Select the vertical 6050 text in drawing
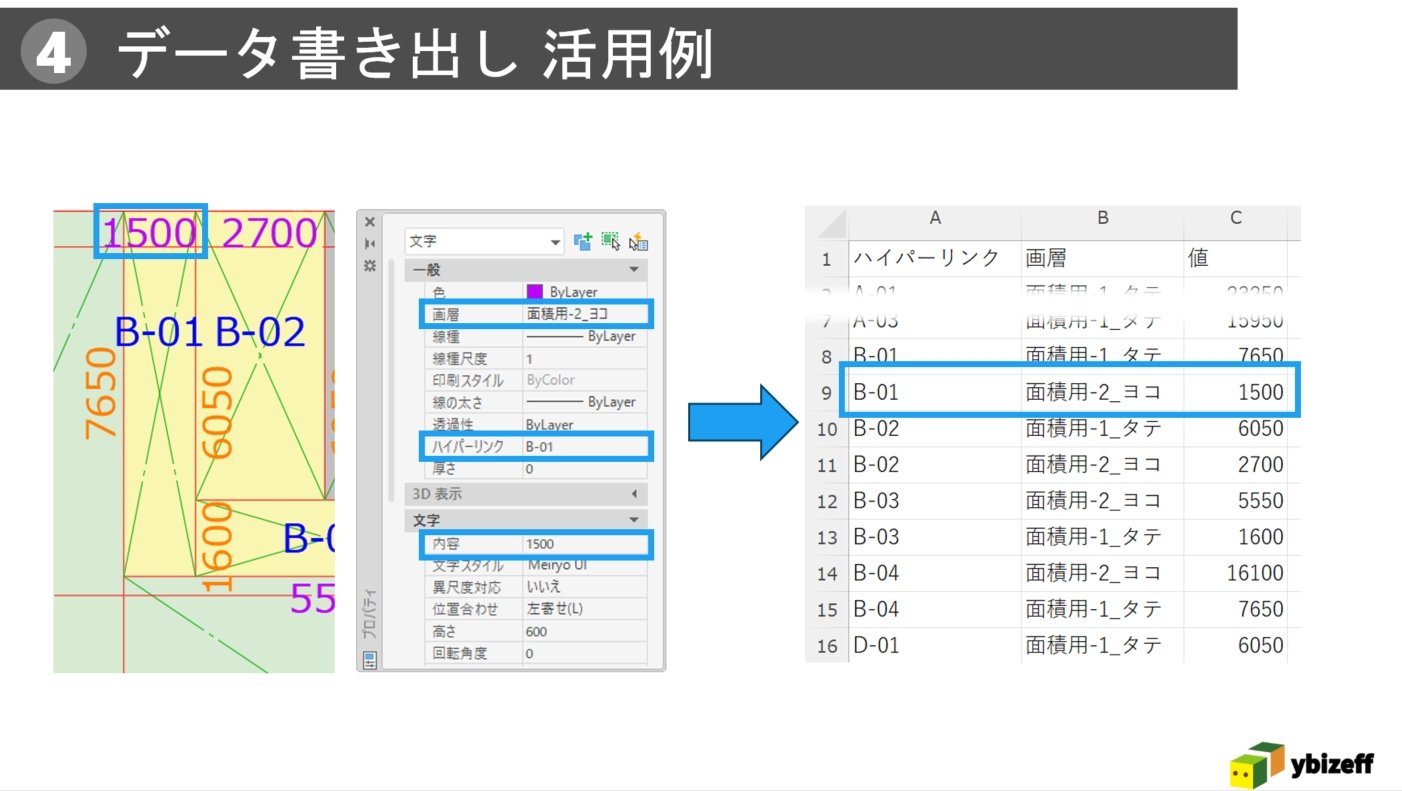The width and height of the screenshot is (1402, 791). click(x=217, y=412)
